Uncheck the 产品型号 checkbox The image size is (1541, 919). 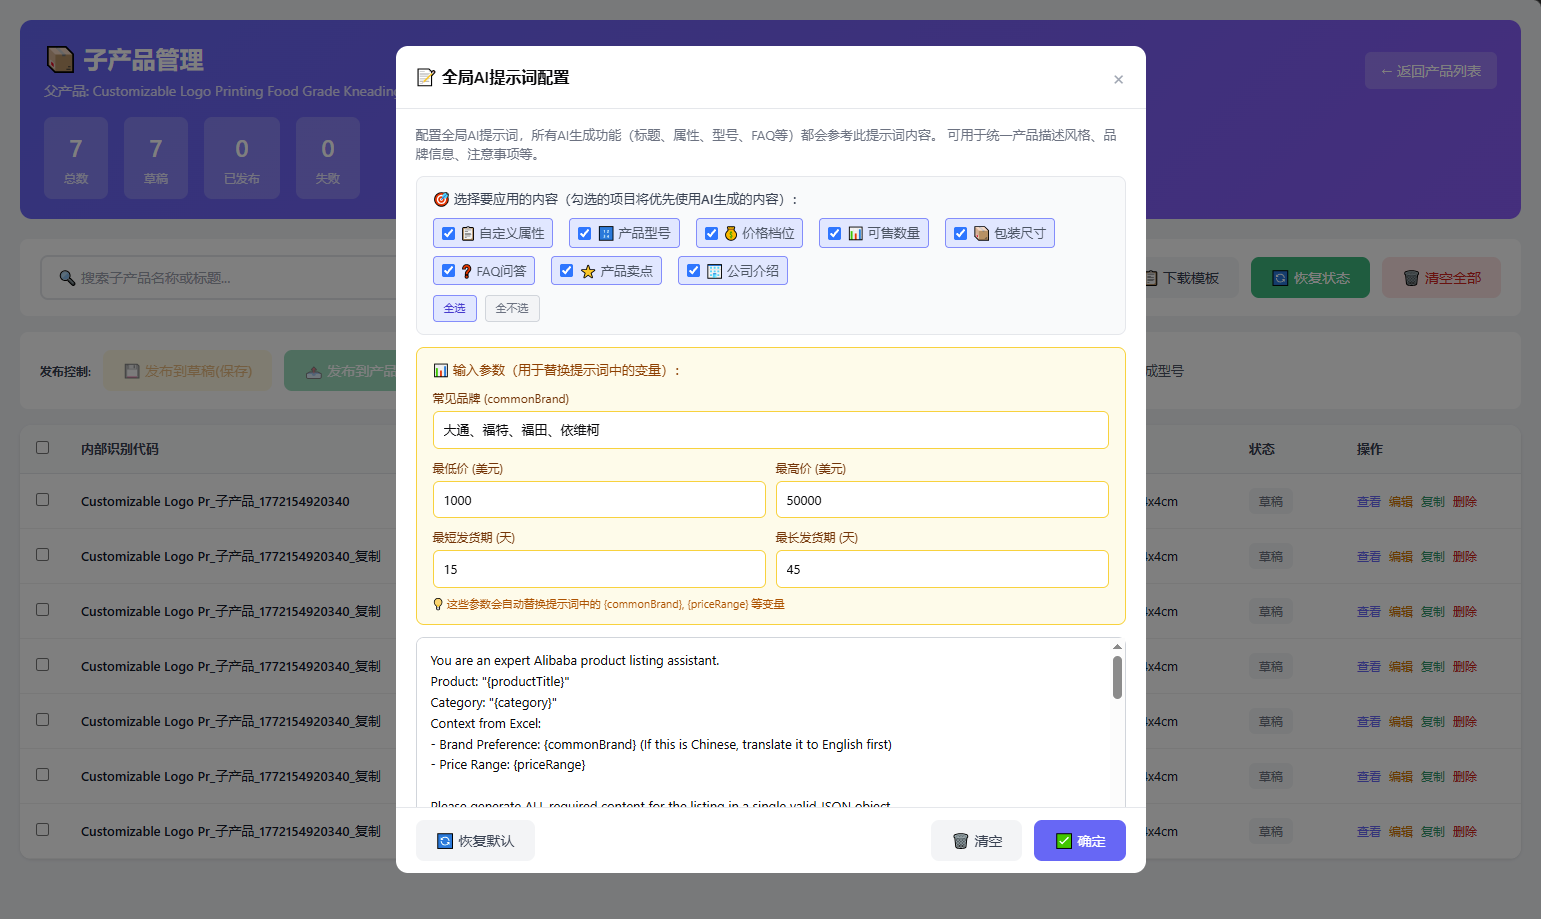pyautogui.click(x=585, y=233)
